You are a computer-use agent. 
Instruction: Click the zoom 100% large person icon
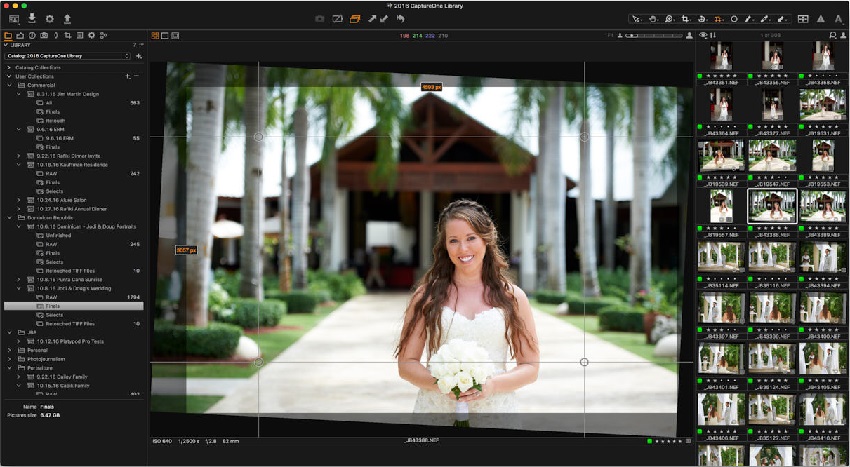point(689,36)
